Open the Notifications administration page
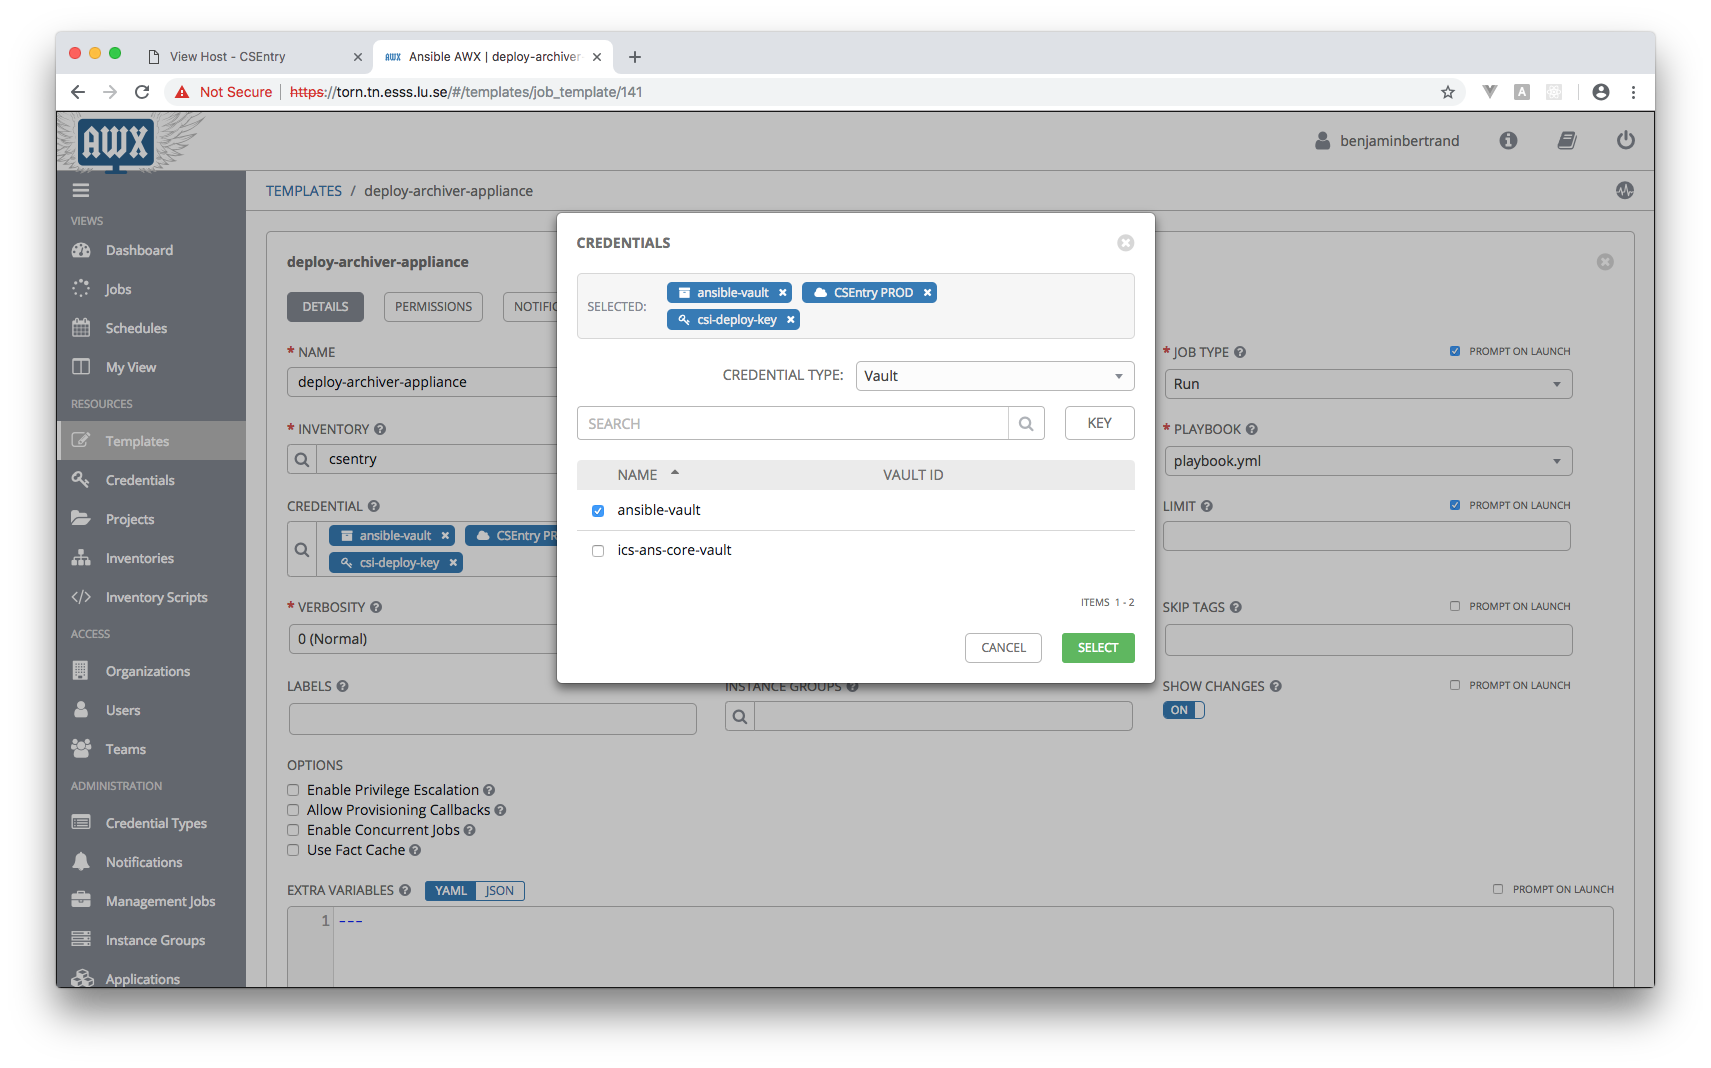The image size is (1711, 1068). pos(144,861)
